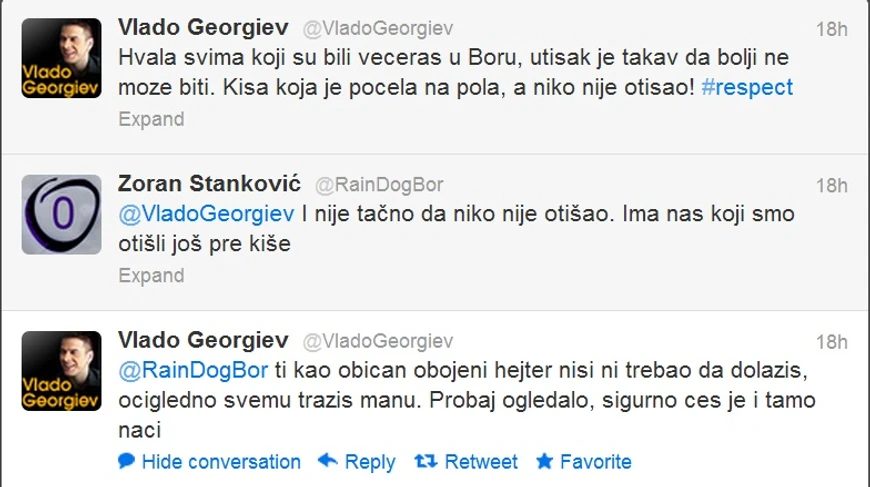Open the 18h timestamp of the first tweet
870x487 pixels.
coord(831,29)
